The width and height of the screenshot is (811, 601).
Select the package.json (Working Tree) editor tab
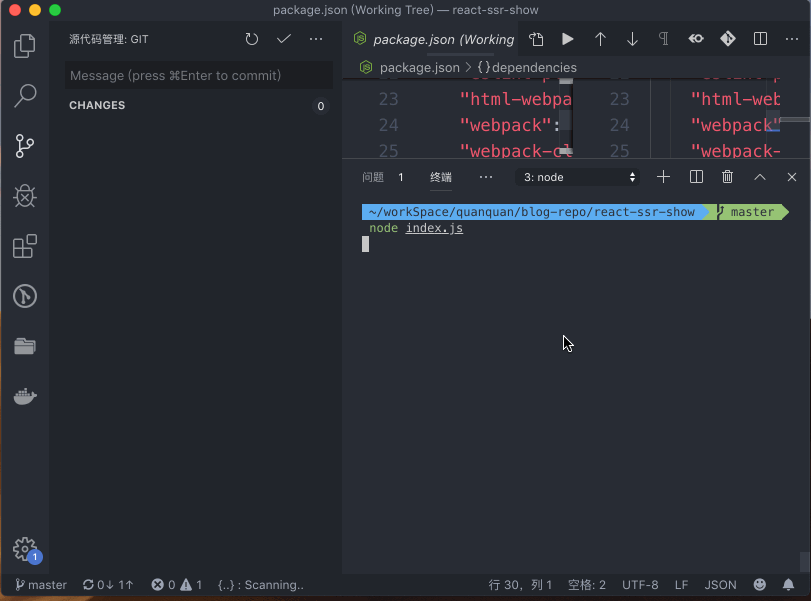(x=433, y=39)
